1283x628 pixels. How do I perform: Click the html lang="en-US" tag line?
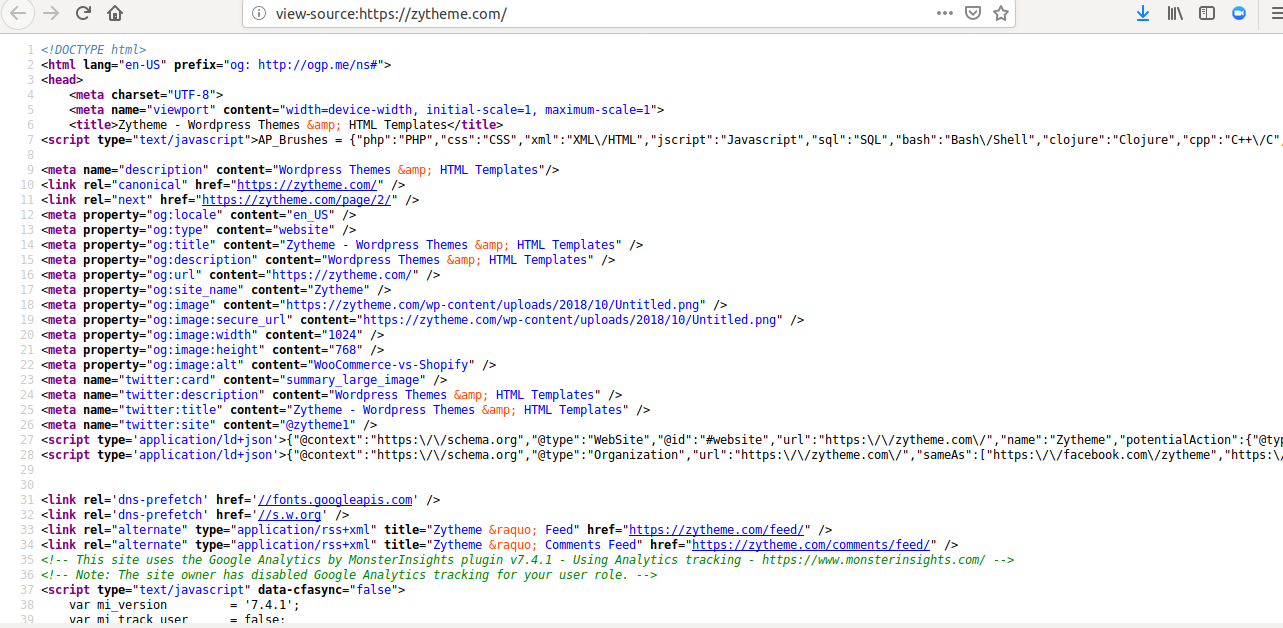(x=216, y=65)
